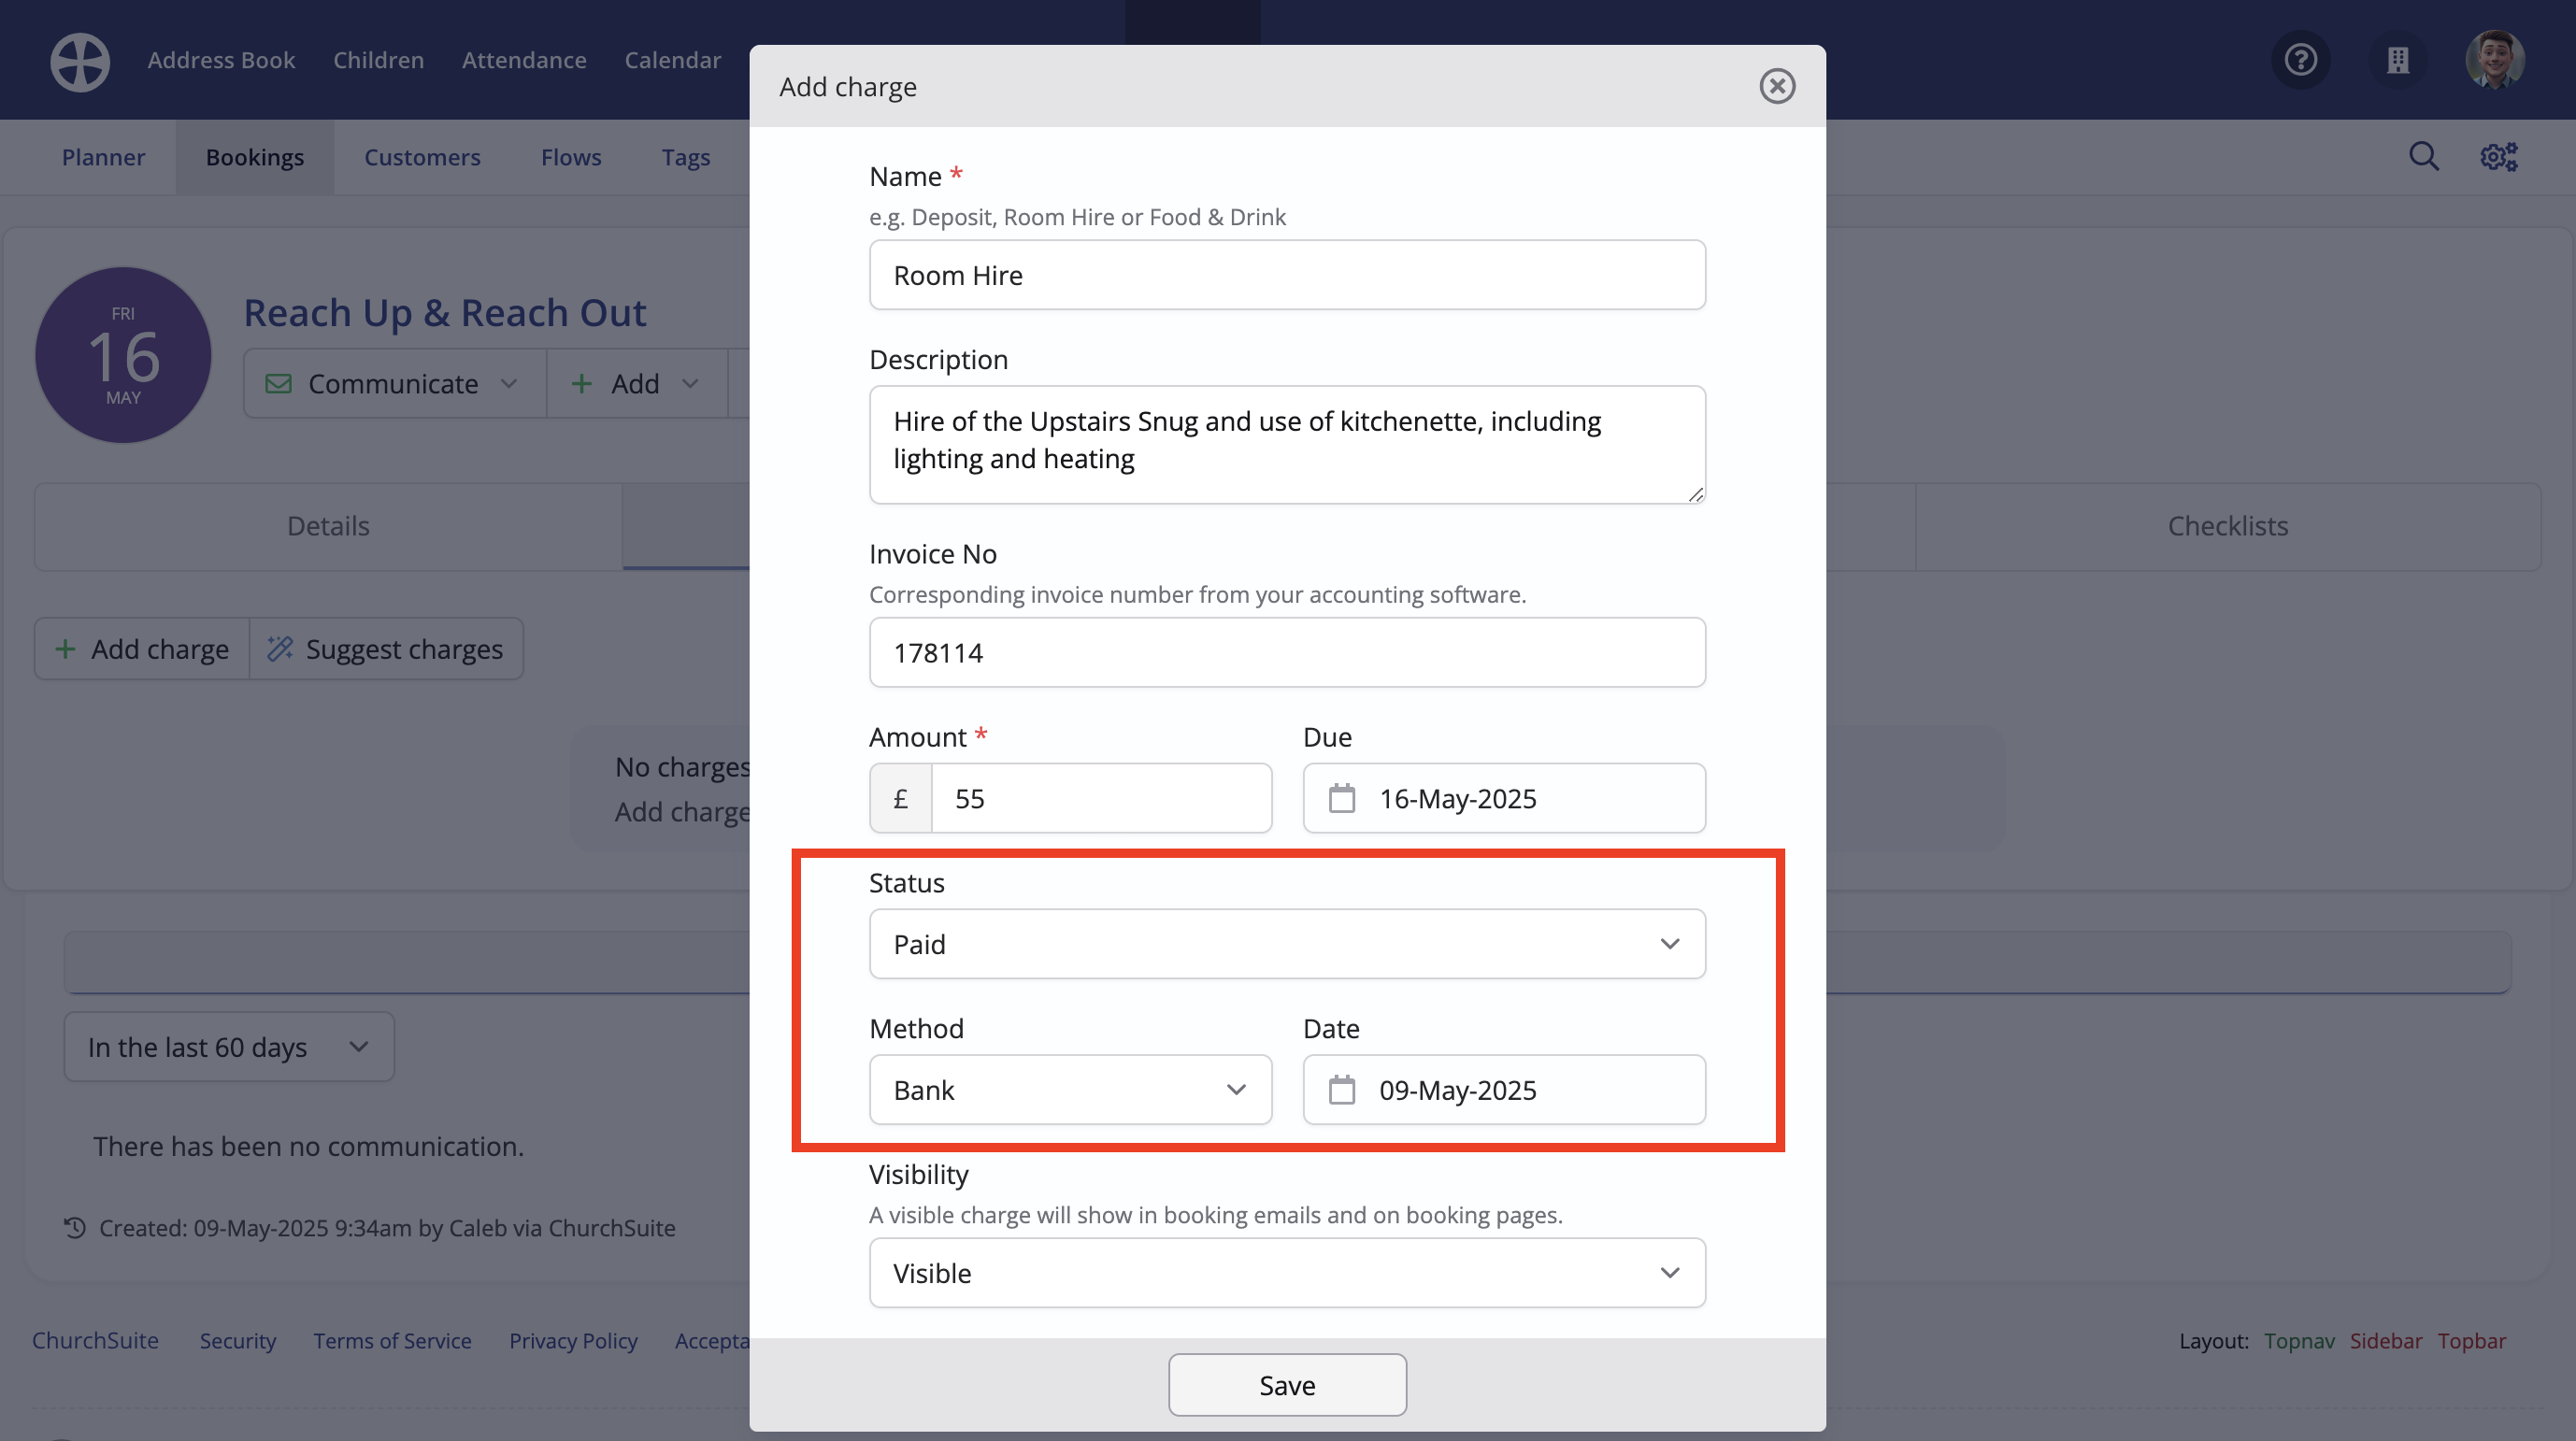Screen dimensions: 2576x1441
Task: Click the Suggest charges button
Action: (x=386, y=649)
